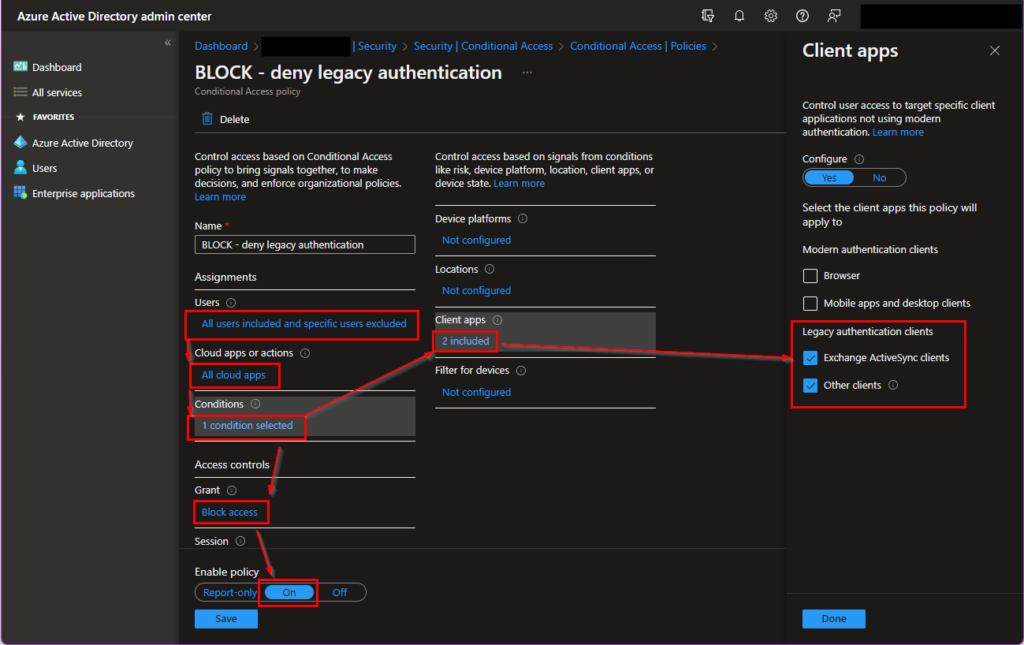Open portal settings gear
The height and width of the screenshot is (645, 1024).
(771, 16)
